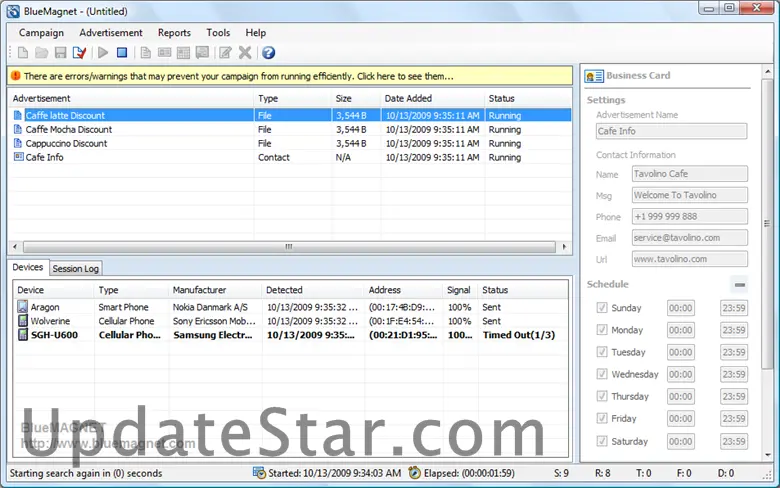Click the Advertisement Name field Cafe Info
The height and width of the screenshot is (488, 780).
(x=672, y=131)
